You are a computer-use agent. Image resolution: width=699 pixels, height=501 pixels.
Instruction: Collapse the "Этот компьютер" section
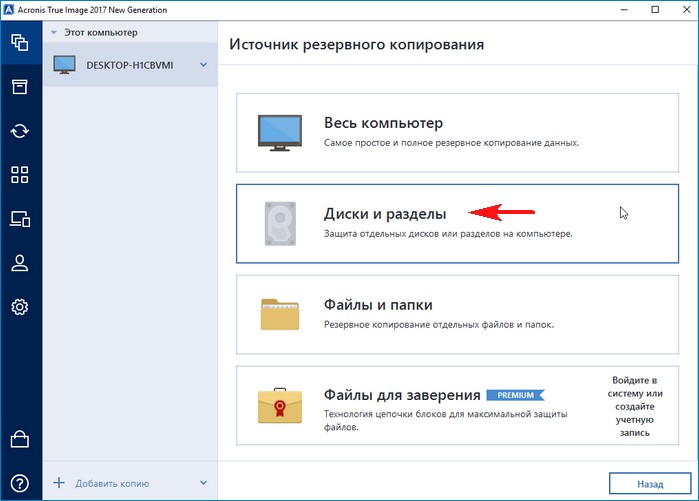(x=54, y=32)
